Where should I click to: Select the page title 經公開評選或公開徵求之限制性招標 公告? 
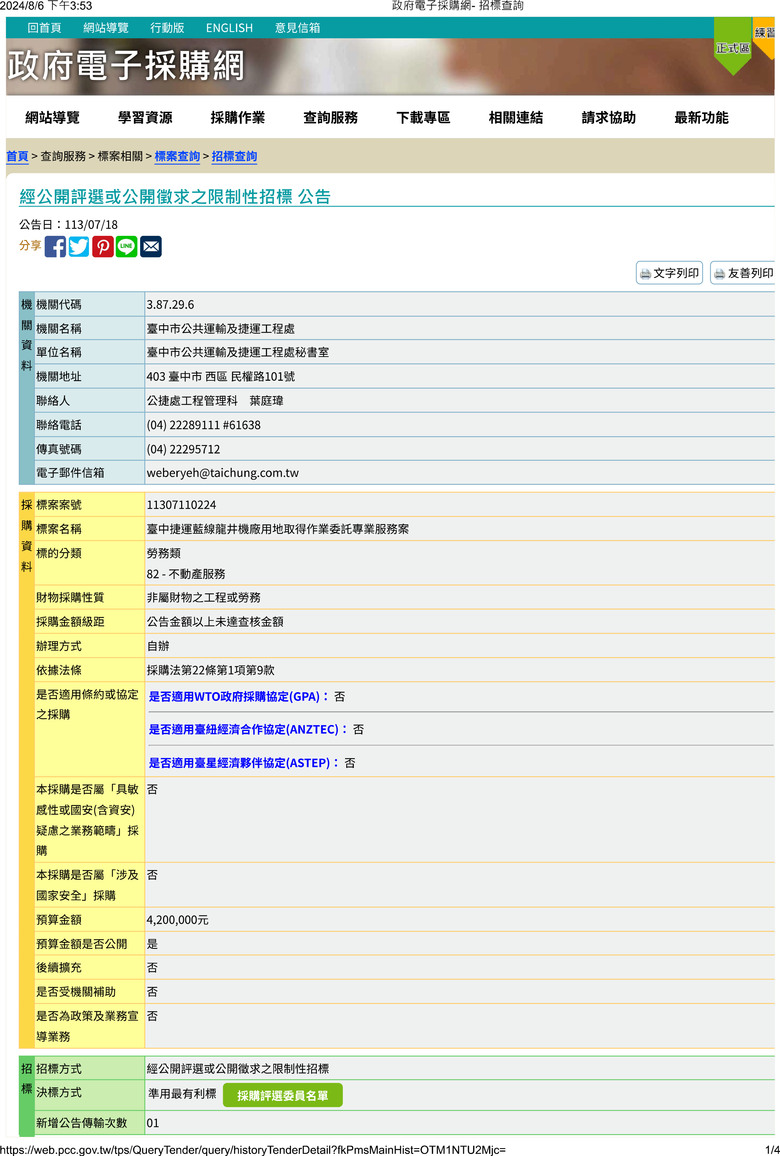pos(175,197)
